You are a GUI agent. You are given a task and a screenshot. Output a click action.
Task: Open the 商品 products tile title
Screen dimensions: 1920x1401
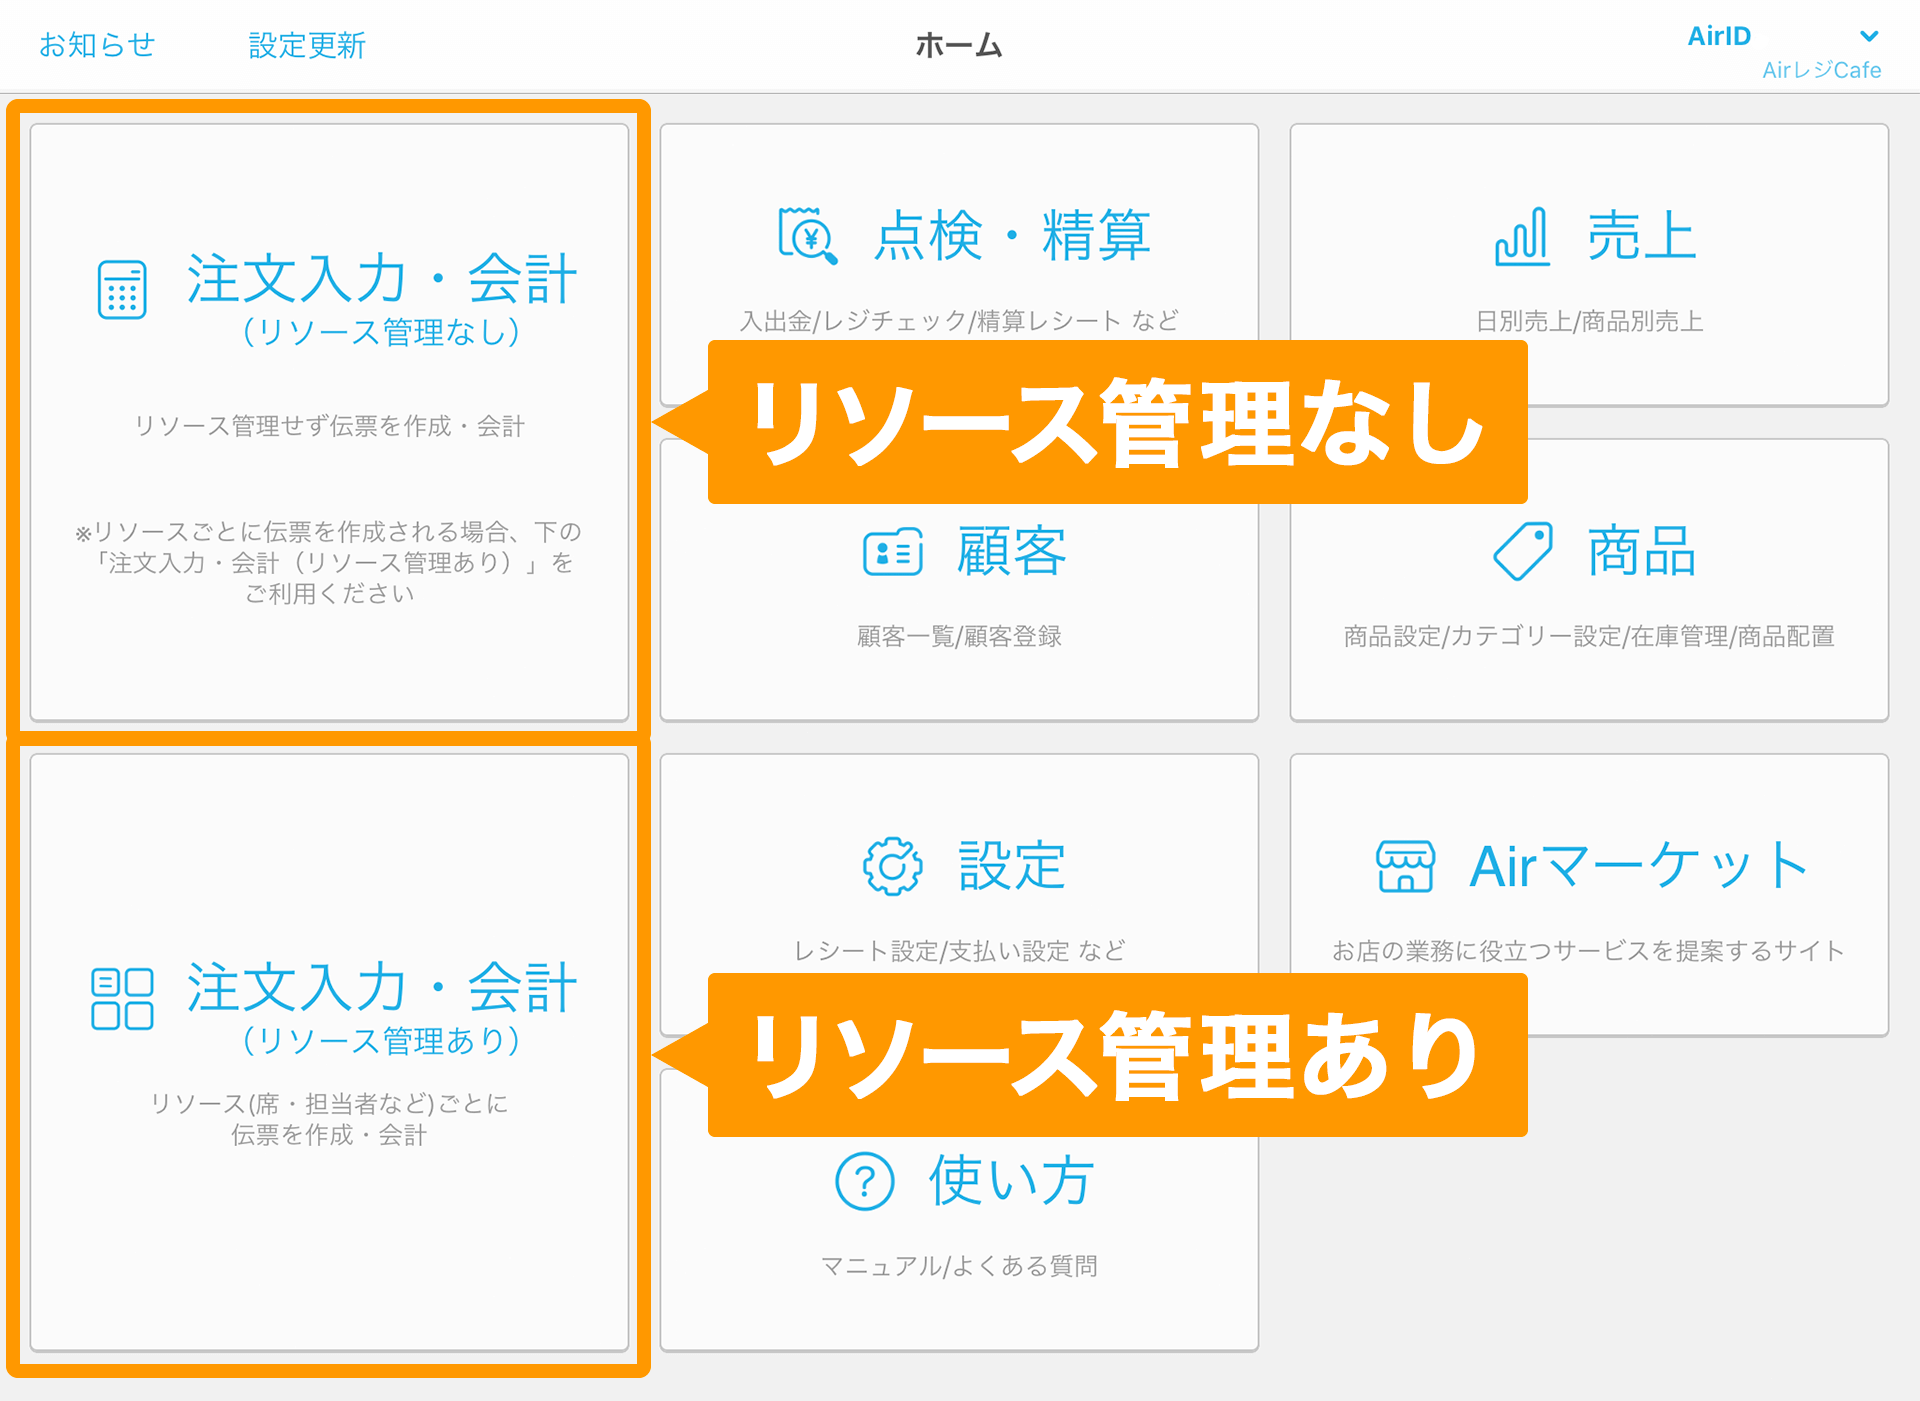(1641, 551)
